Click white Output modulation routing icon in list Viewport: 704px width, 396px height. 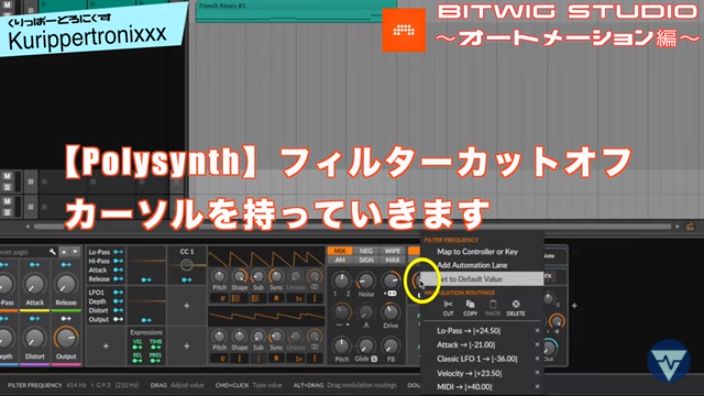click(x=119, y=319)
